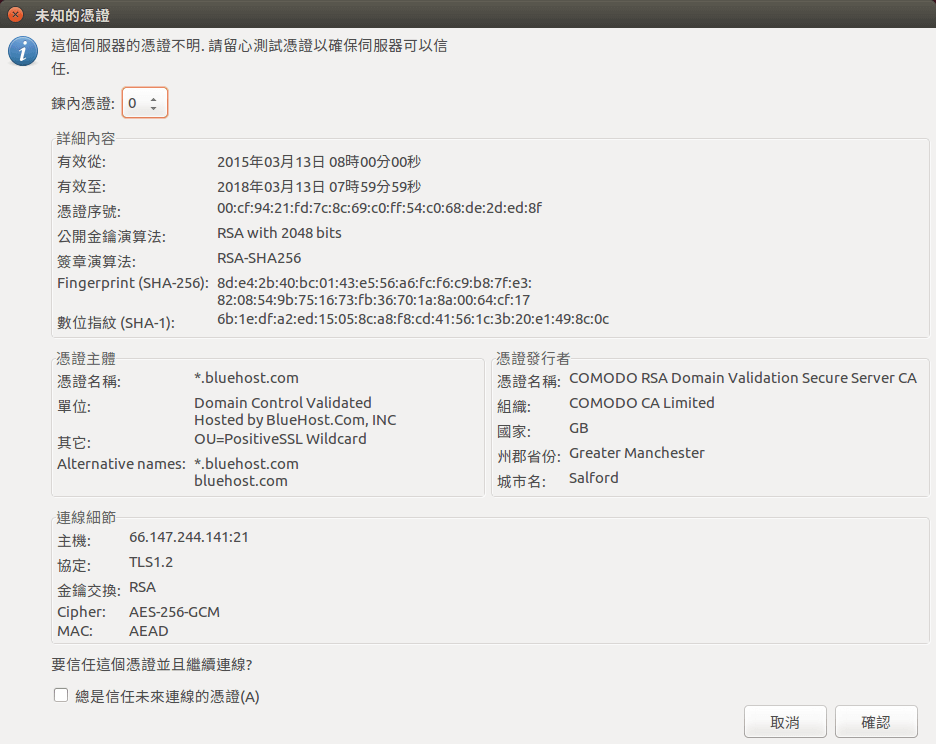Viewport: 936px width, 744px height.
Task: Increase the 鍊內憑證 spinner value
Action: (153, 98)
